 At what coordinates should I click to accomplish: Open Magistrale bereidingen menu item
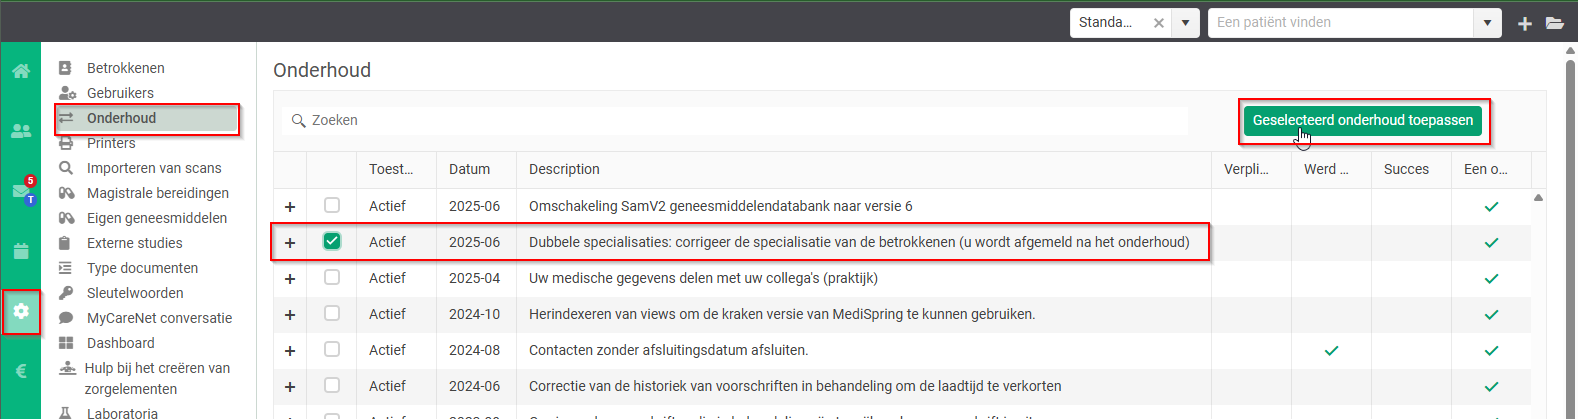point(158,193)
